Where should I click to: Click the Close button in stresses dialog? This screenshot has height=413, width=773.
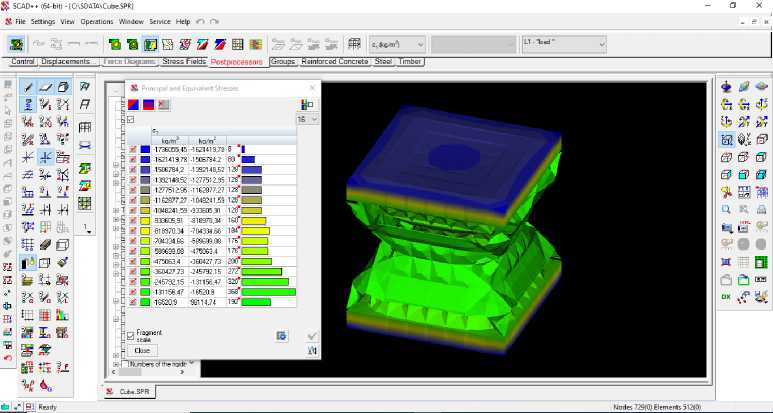[142, 350]
